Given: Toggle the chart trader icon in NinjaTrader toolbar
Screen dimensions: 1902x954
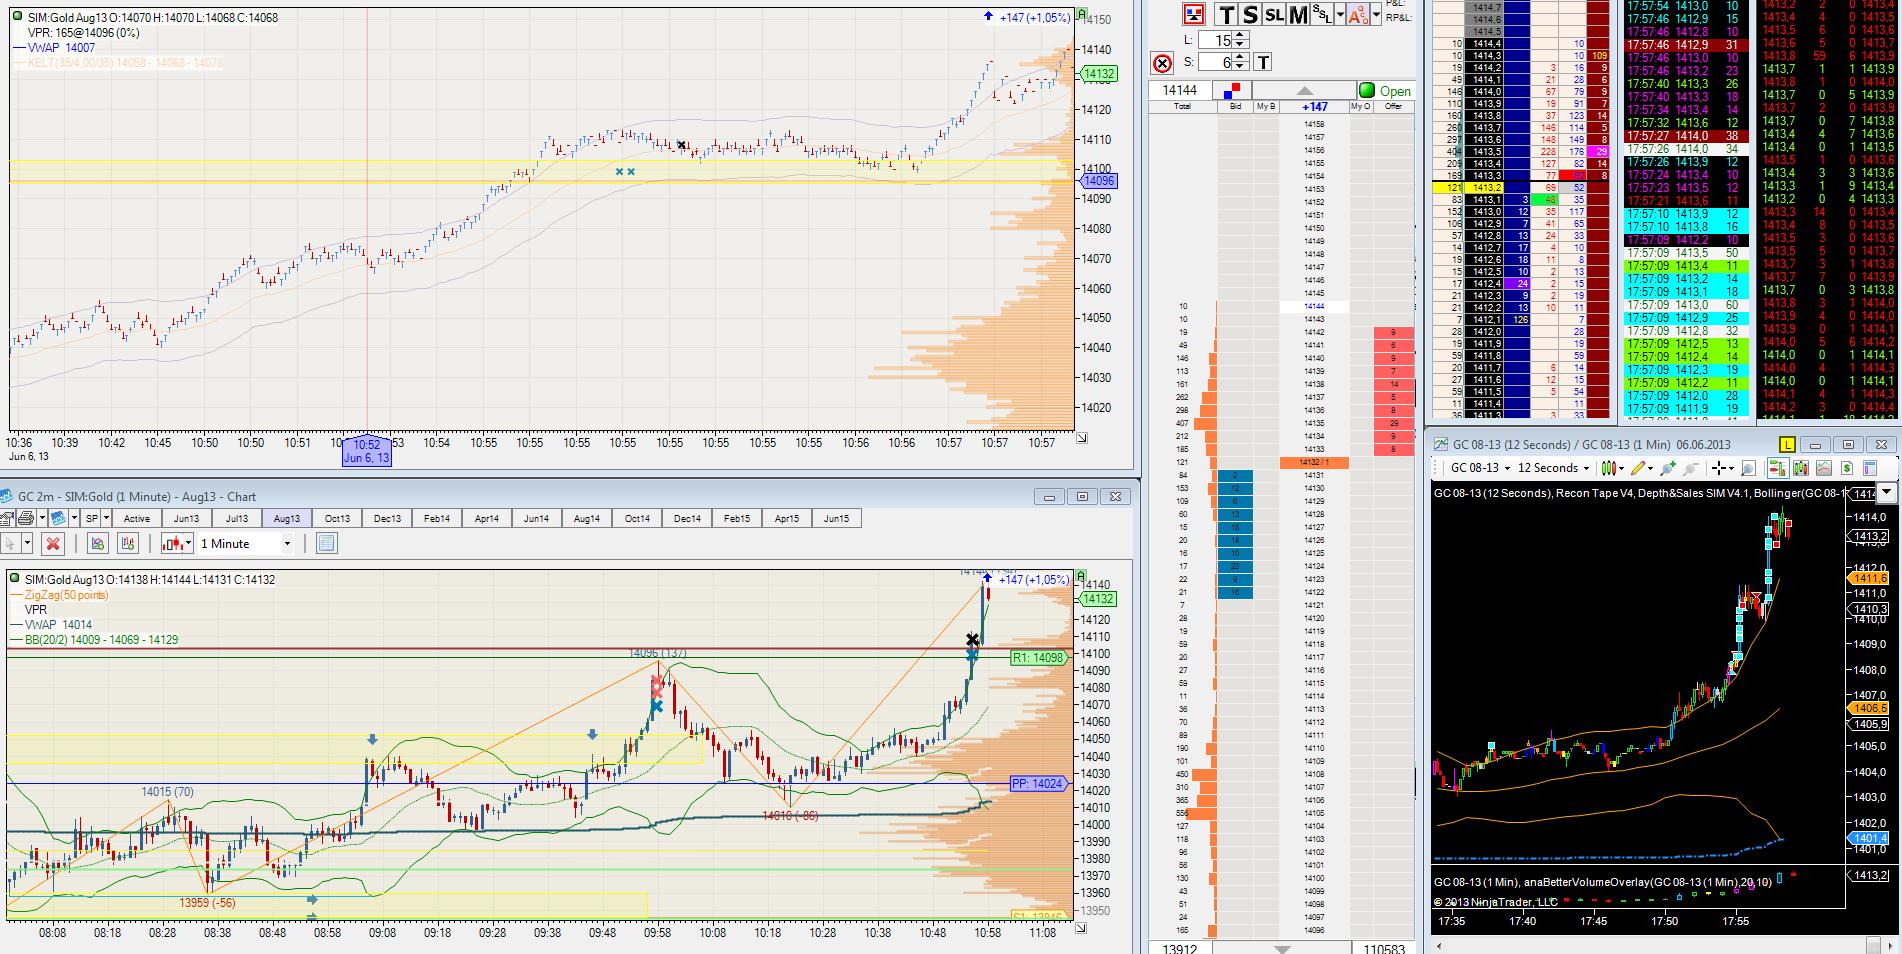Looking at the screenshot, I should coord(1778,468).
